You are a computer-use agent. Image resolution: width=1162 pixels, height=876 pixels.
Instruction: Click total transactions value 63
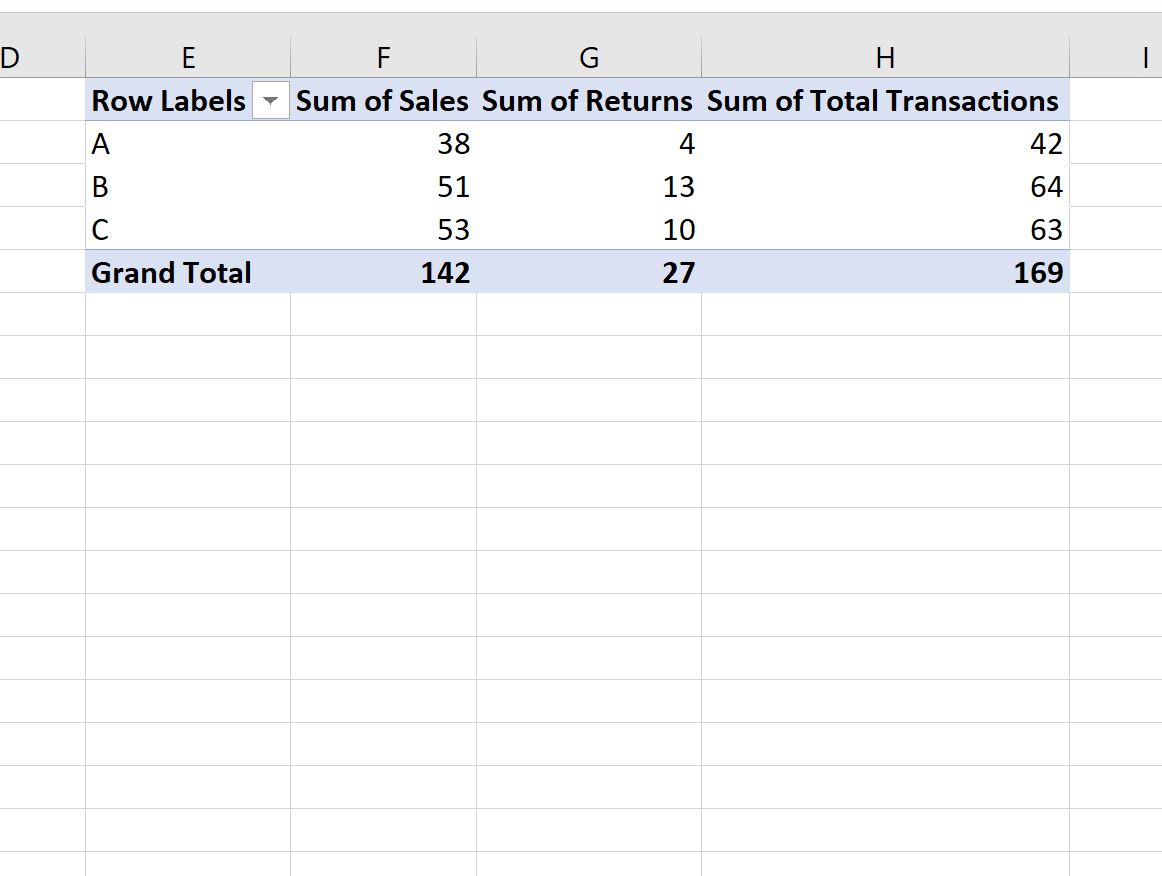pos(885,229)
